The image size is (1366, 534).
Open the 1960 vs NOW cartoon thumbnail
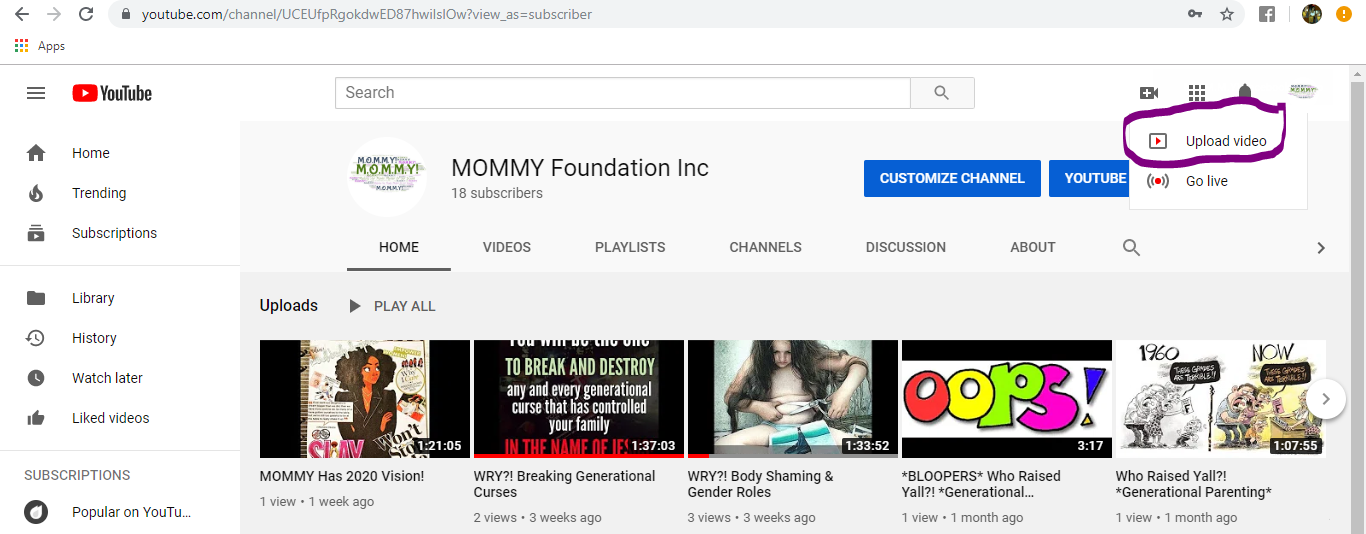pyautogui.click(x=1221, y=399)
